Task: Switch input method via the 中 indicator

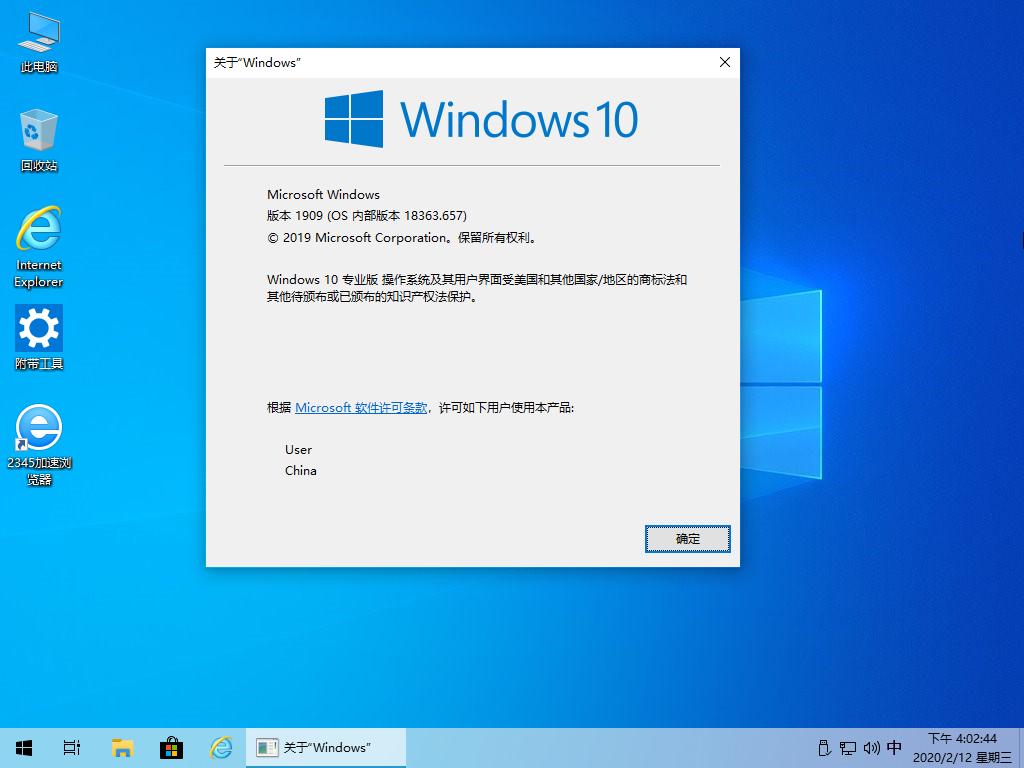Action: [x=895, y=747]
